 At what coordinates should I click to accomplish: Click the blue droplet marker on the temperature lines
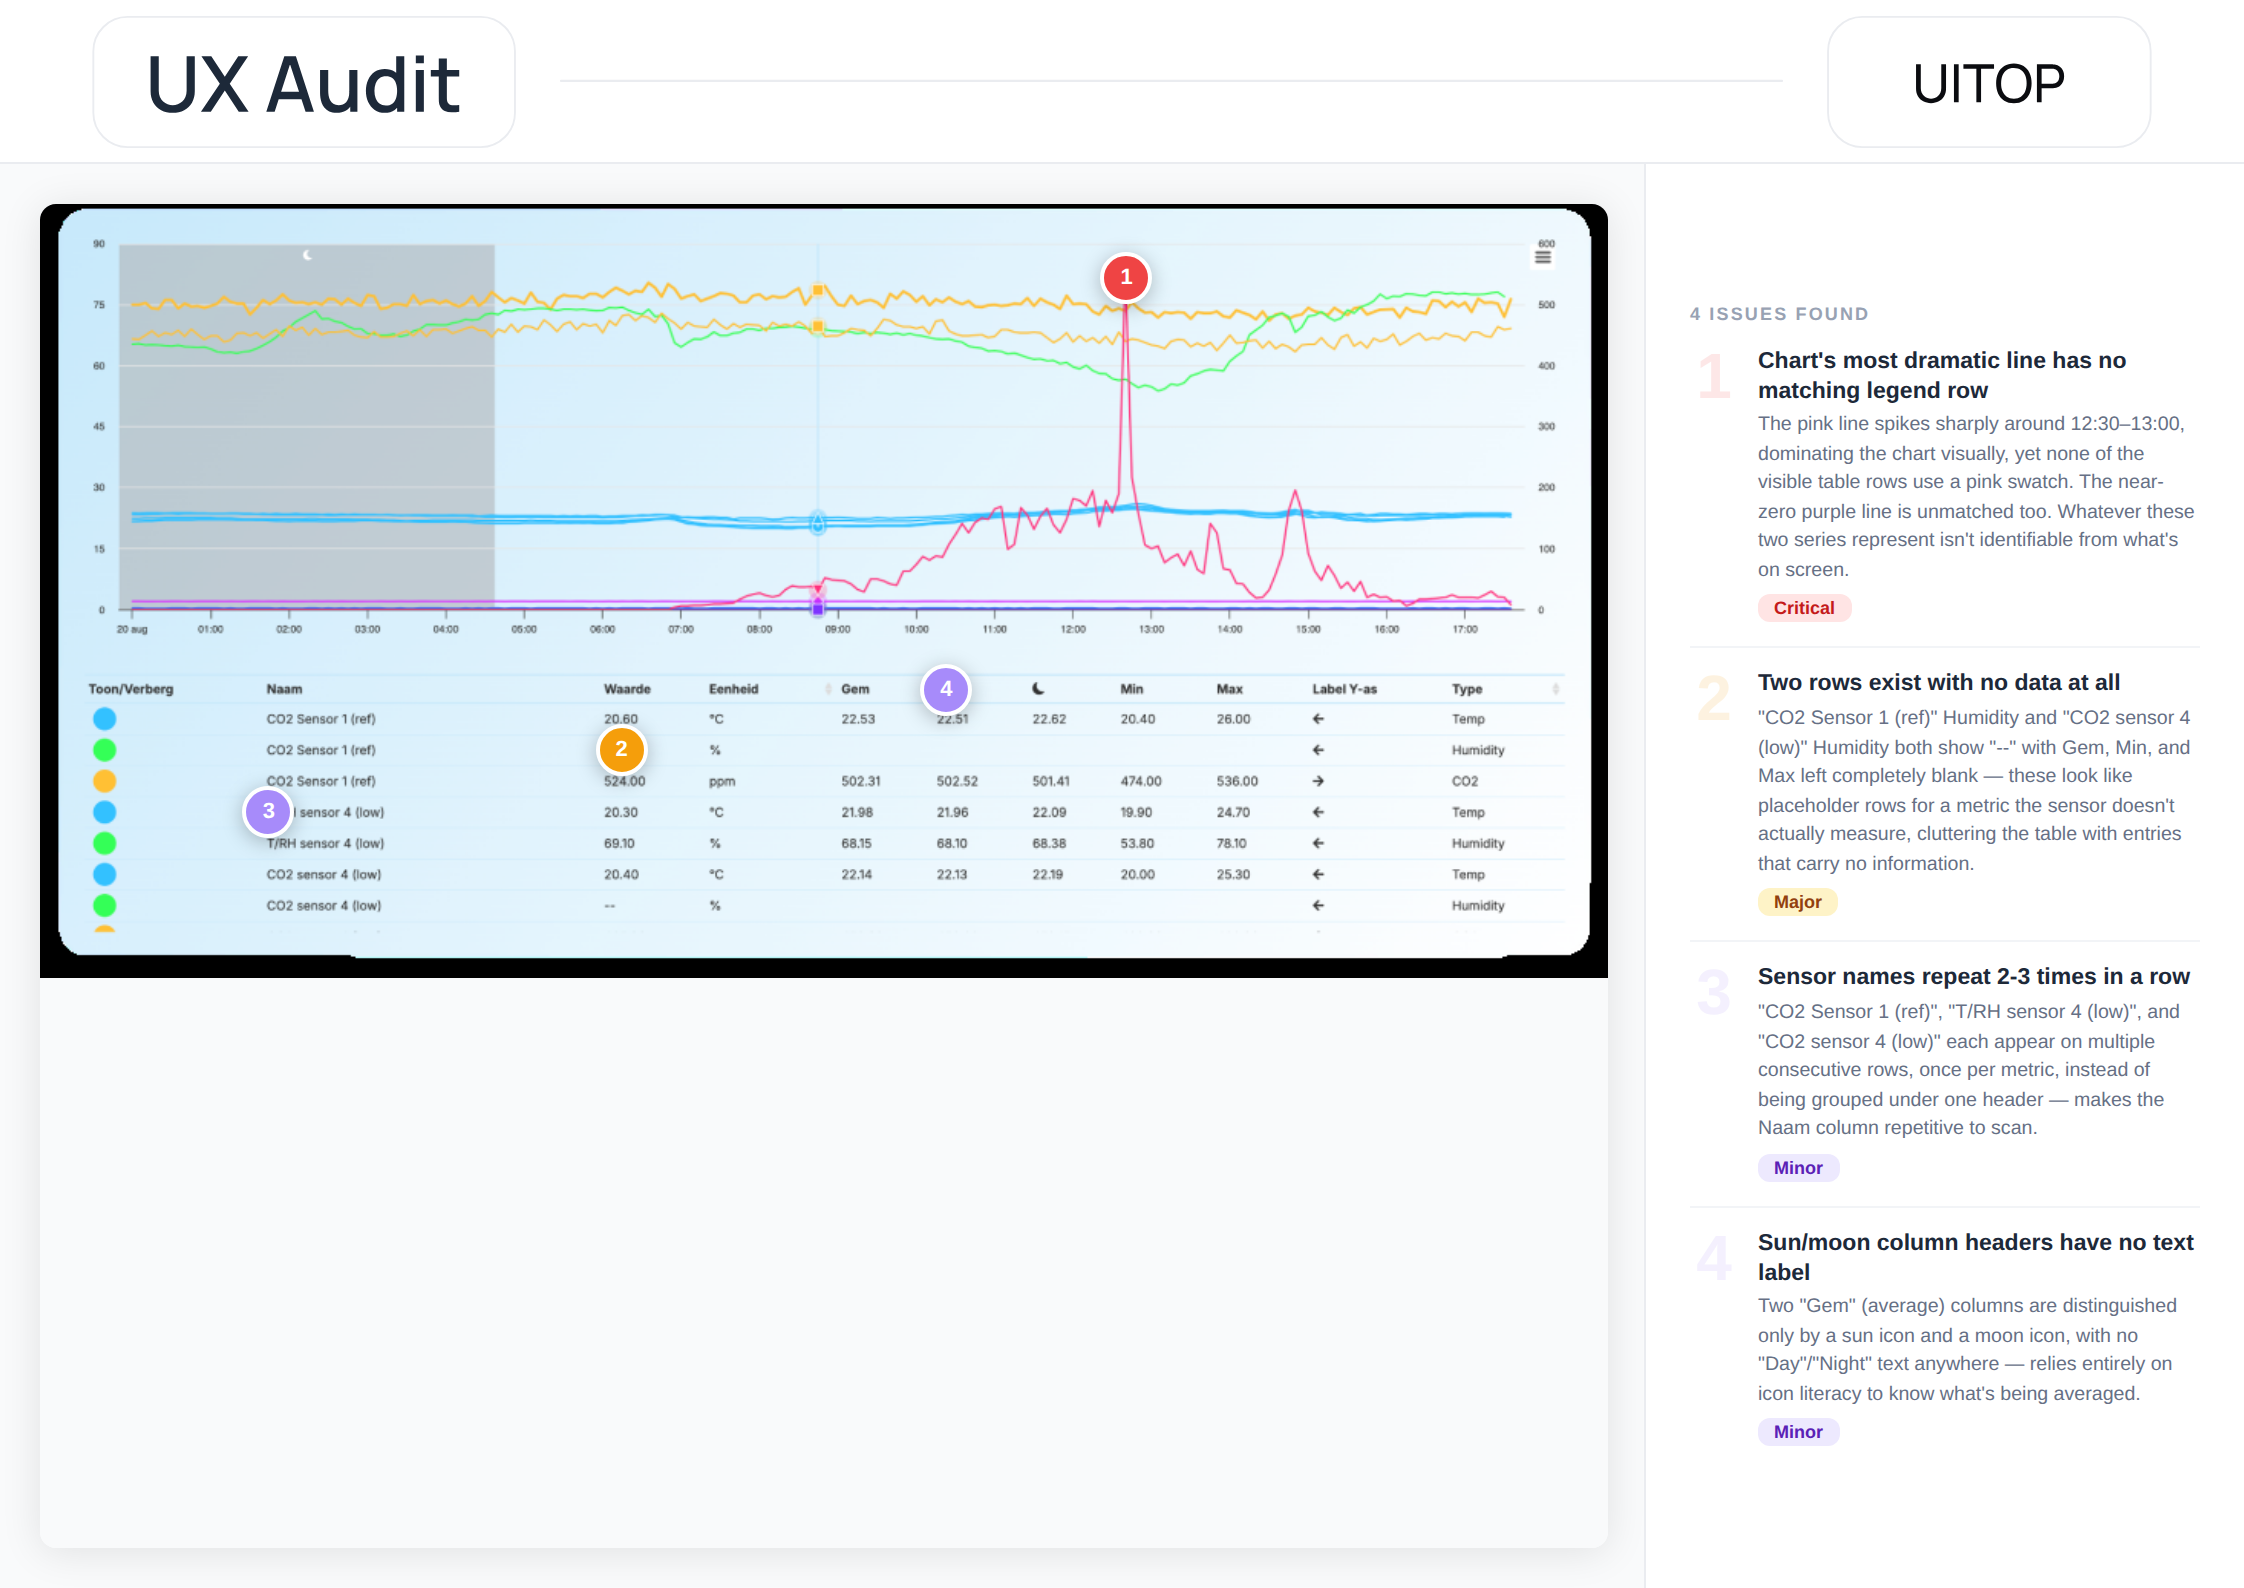click(818, 522)
